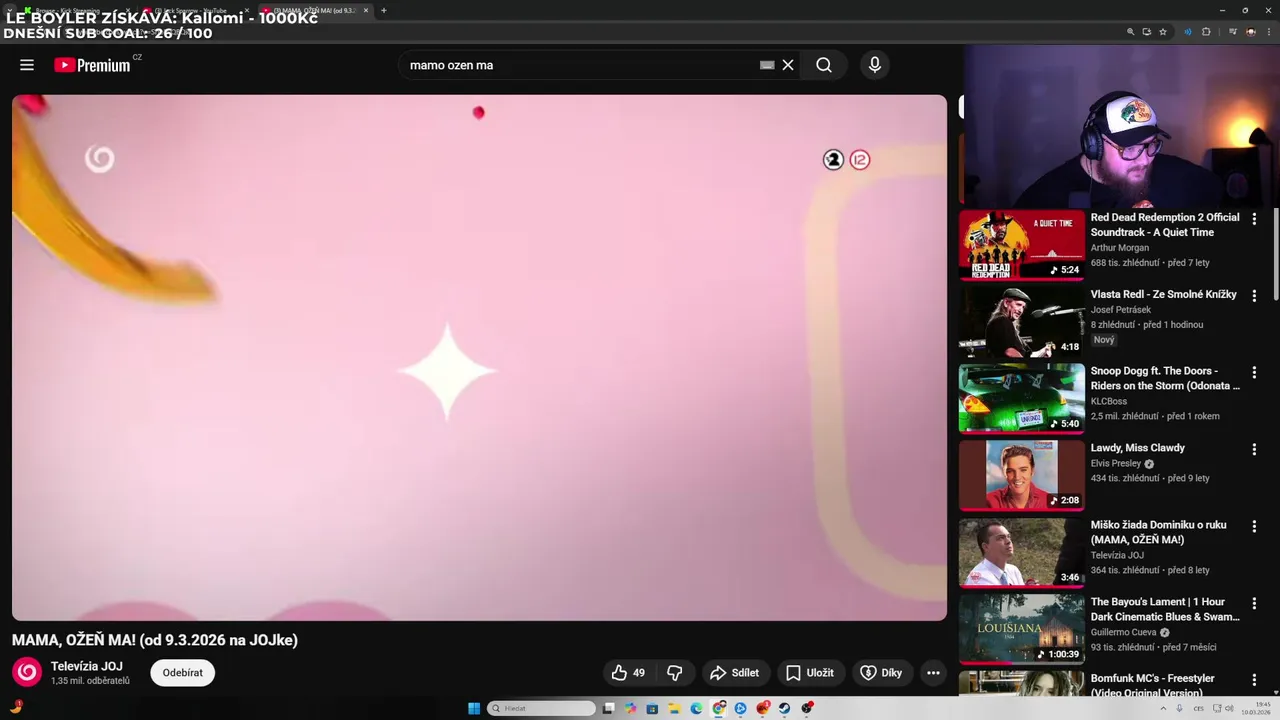Open the Windows Start button
Image resolution: width=1280 pixels, height=720 pixels.
pyautogui.click(x=474, y=708)
